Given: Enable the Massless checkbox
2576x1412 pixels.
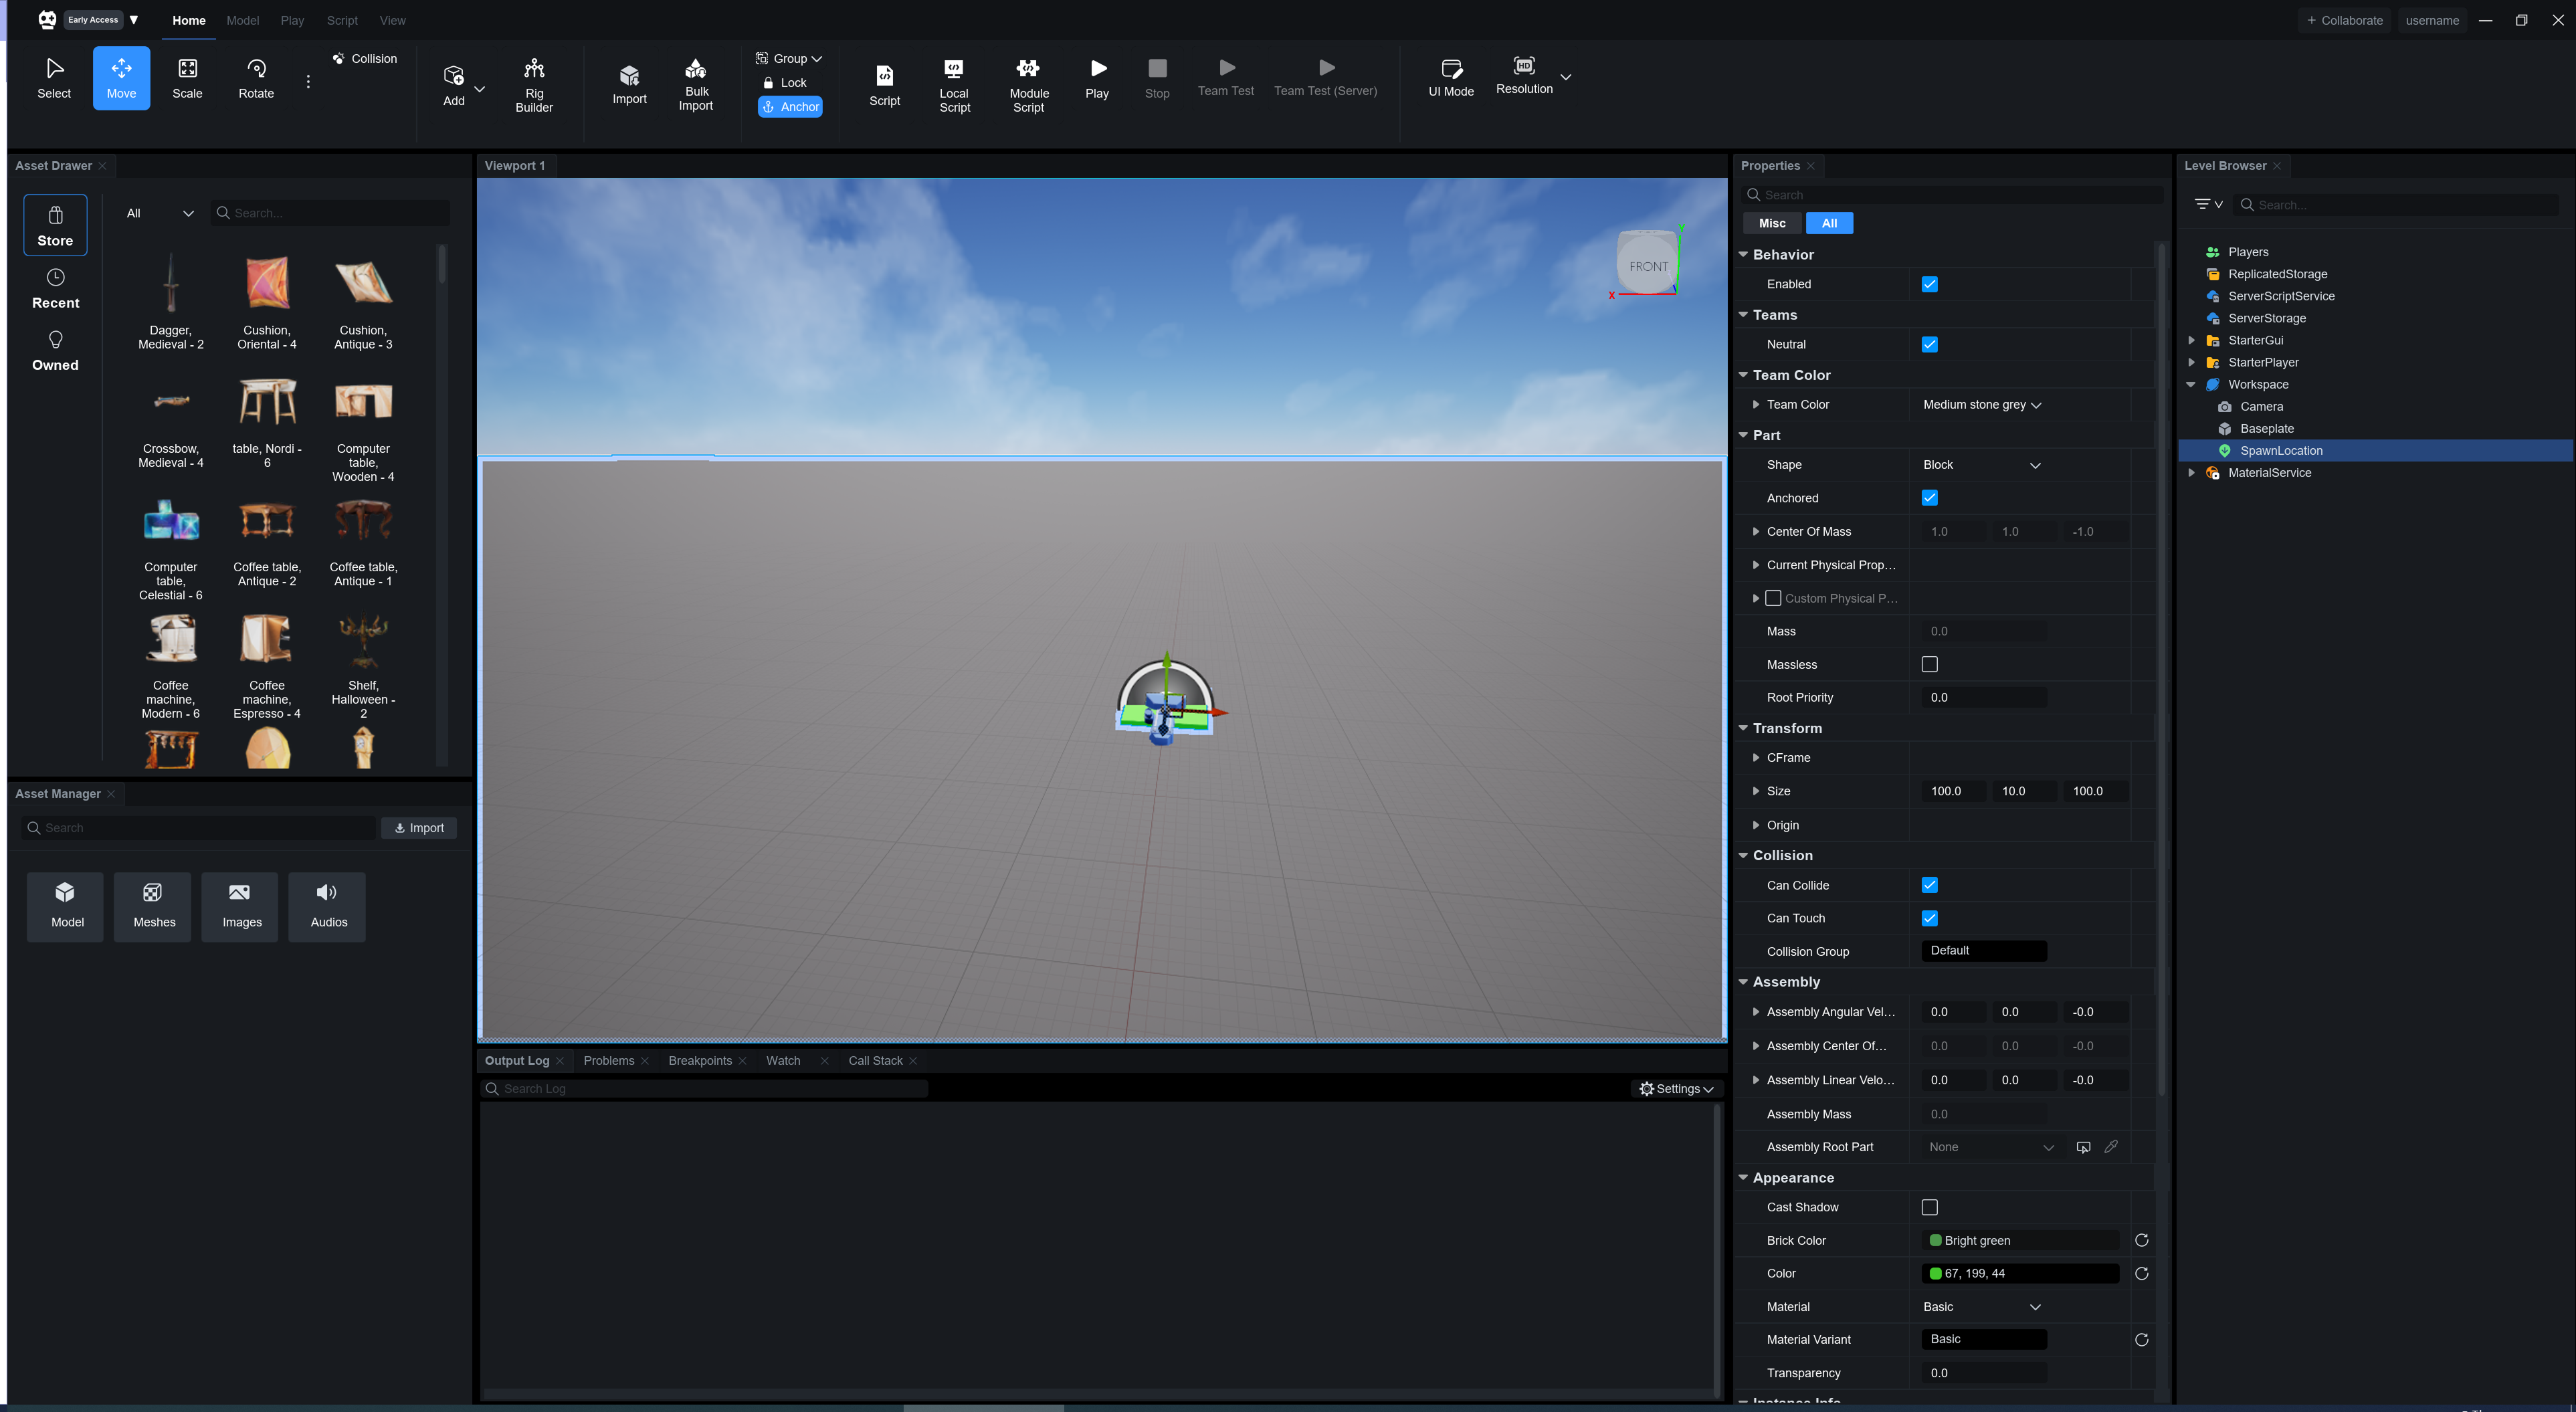Looking at the screenshot, I should tap(1929, 664).
